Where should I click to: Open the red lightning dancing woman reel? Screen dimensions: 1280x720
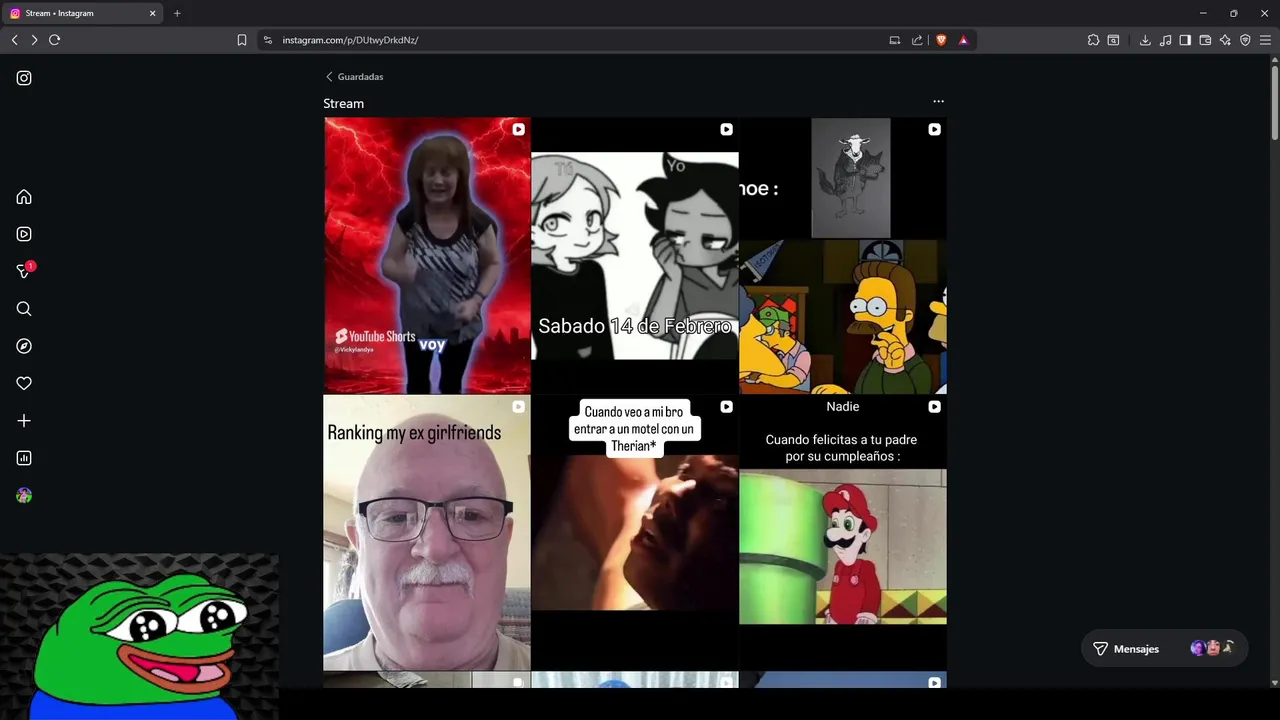(427, 255)
